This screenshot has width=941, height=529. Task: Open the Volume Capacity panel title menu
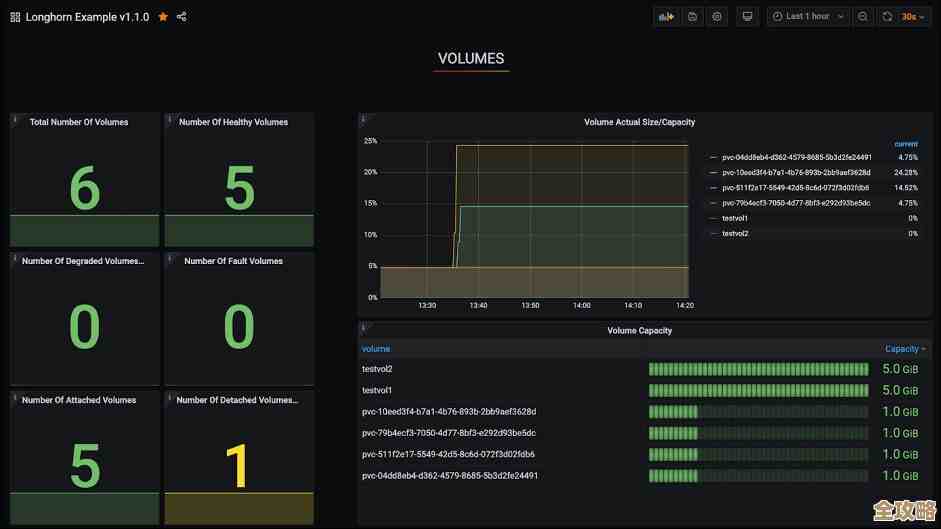(639, 330)
